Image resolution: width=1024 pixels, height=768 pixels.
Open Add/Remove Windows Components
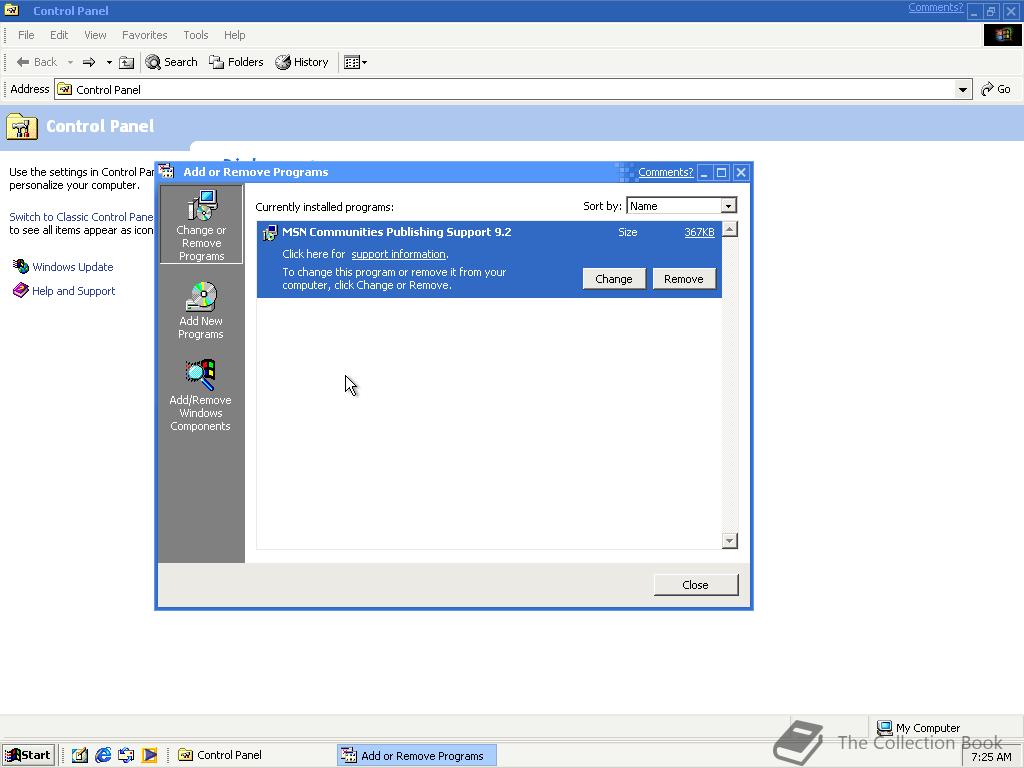200,394
